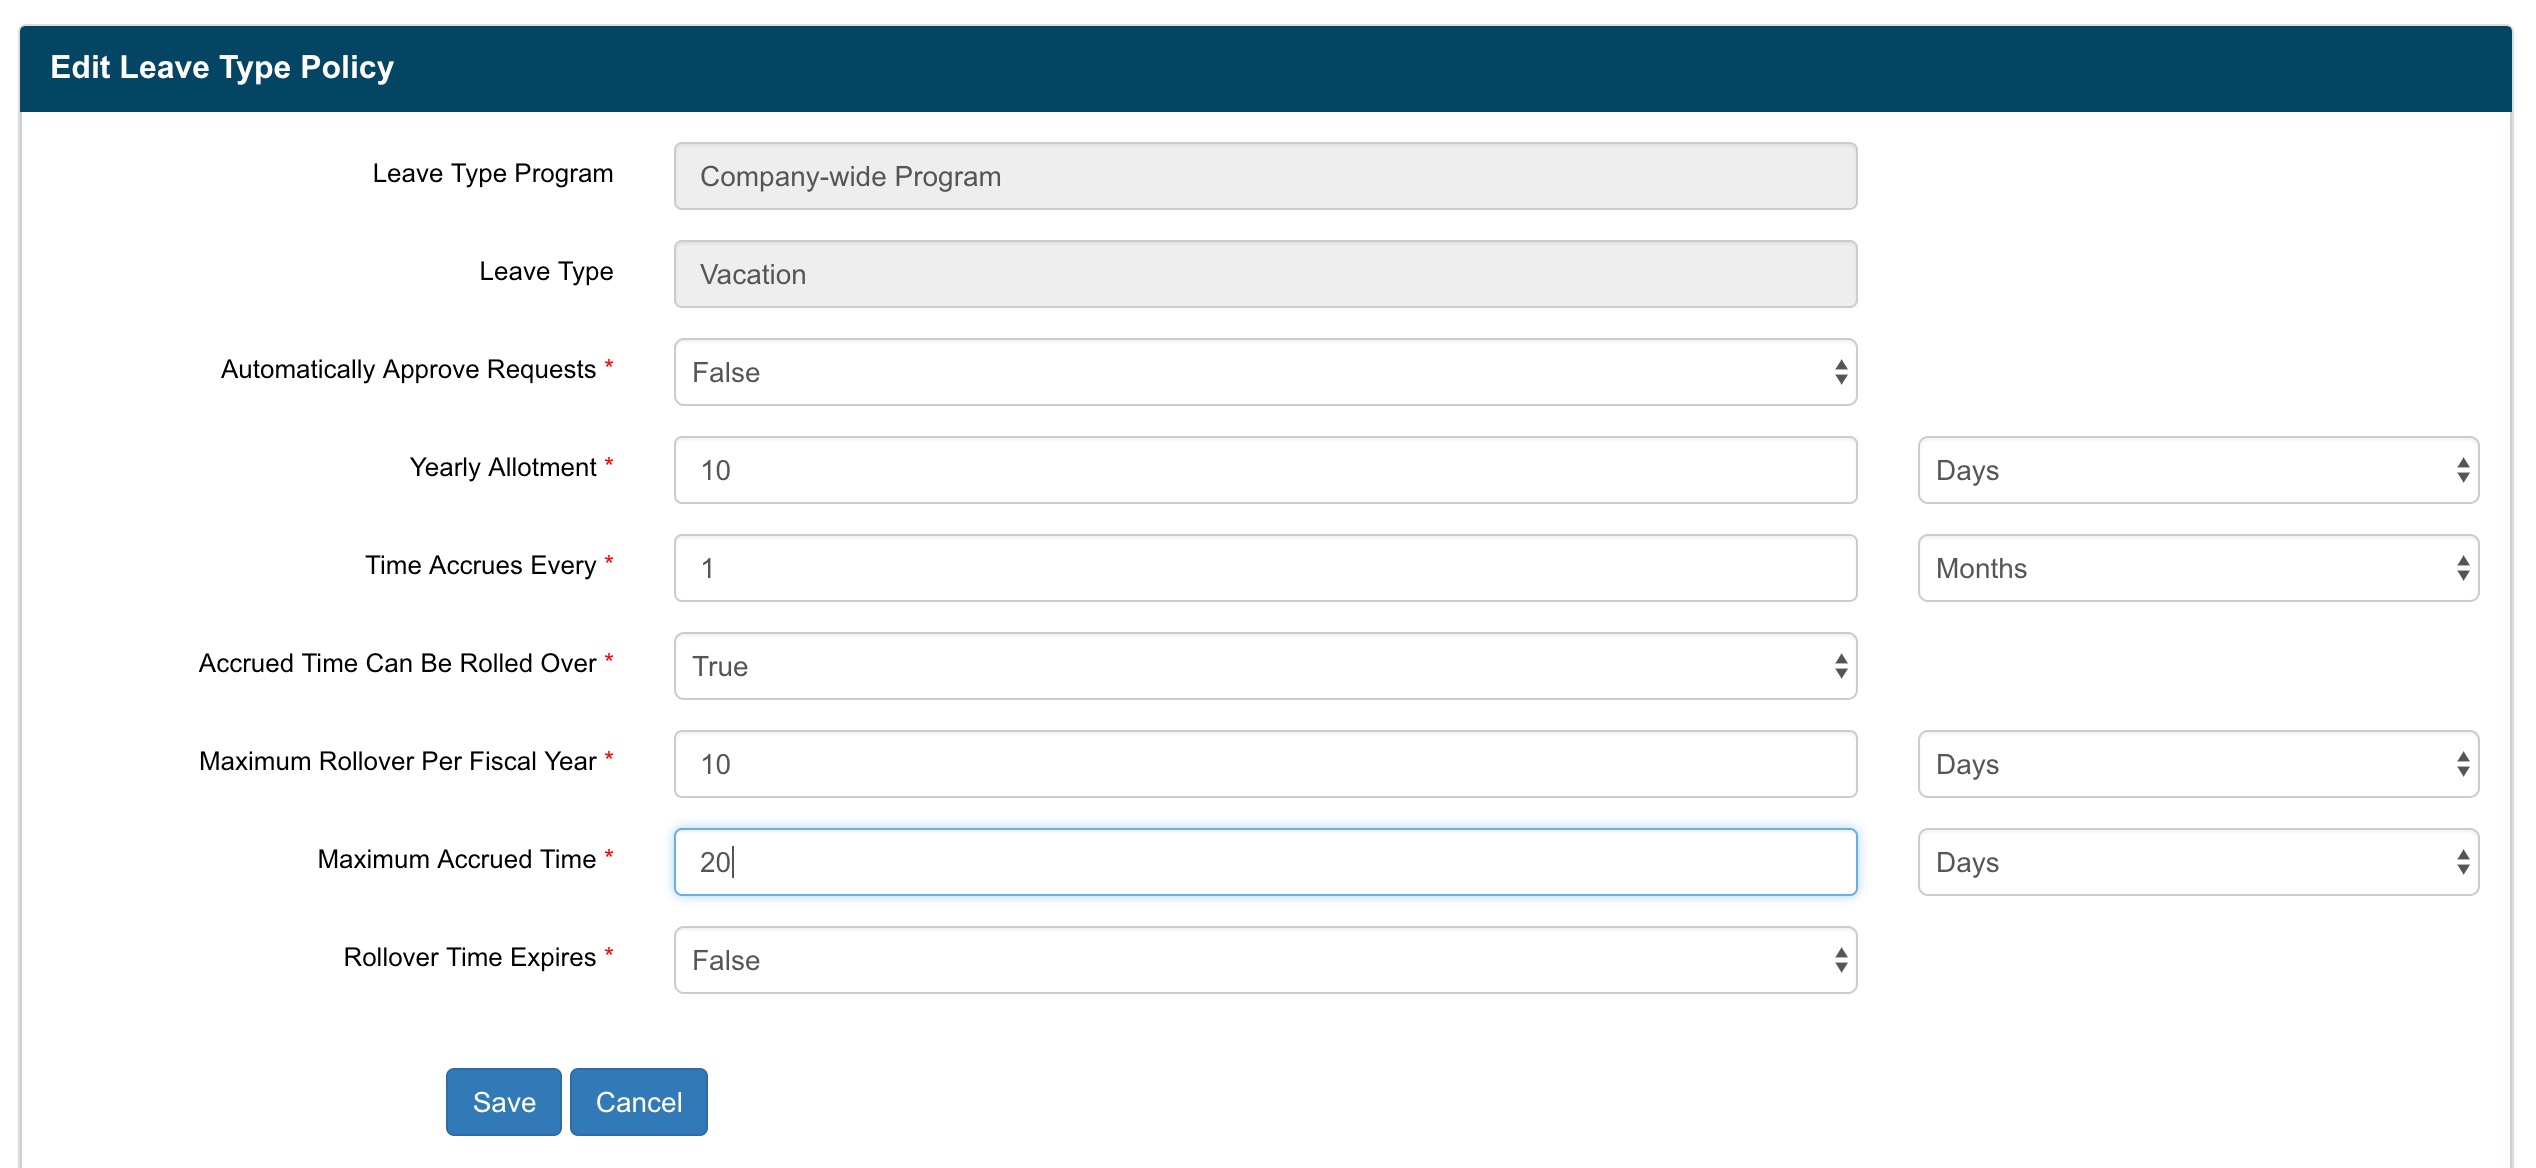Viewport: 2536px width, 1168px height.
Task: Click the Cancel button
Action: [x=638, y=1102]
